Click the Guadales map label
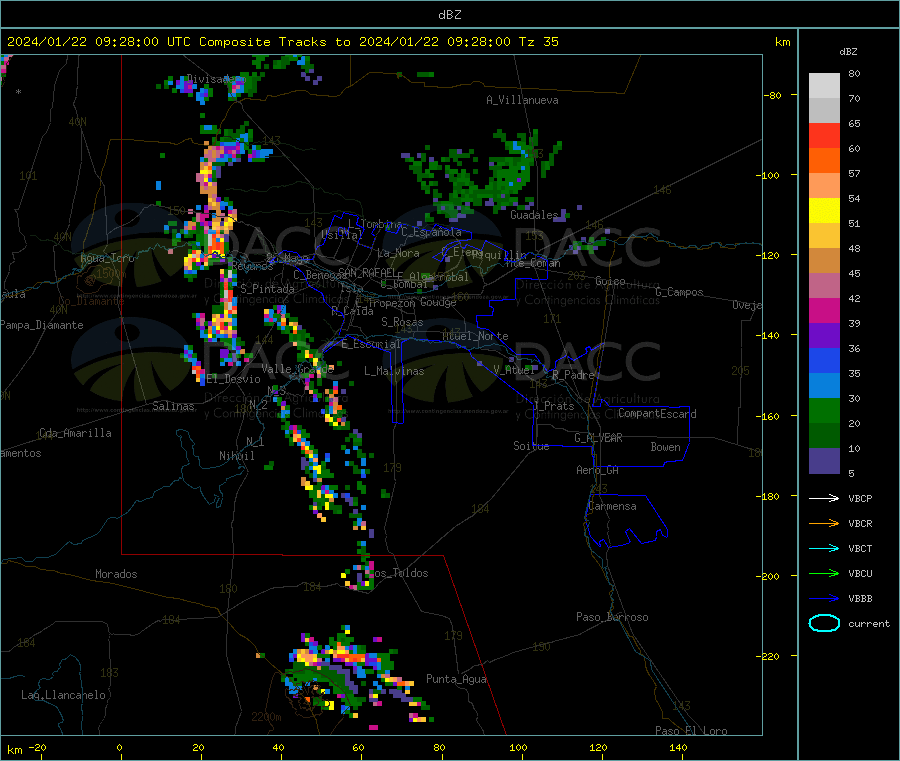900x761 pixels. pos(534,215)
